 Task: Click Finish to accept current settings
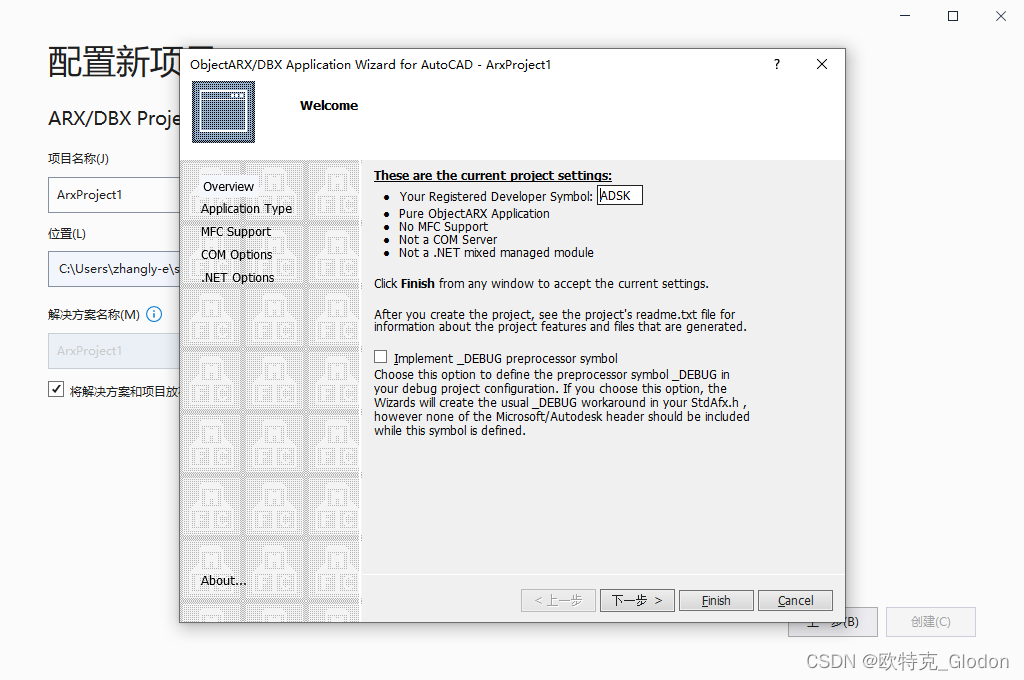click(716, 600)
